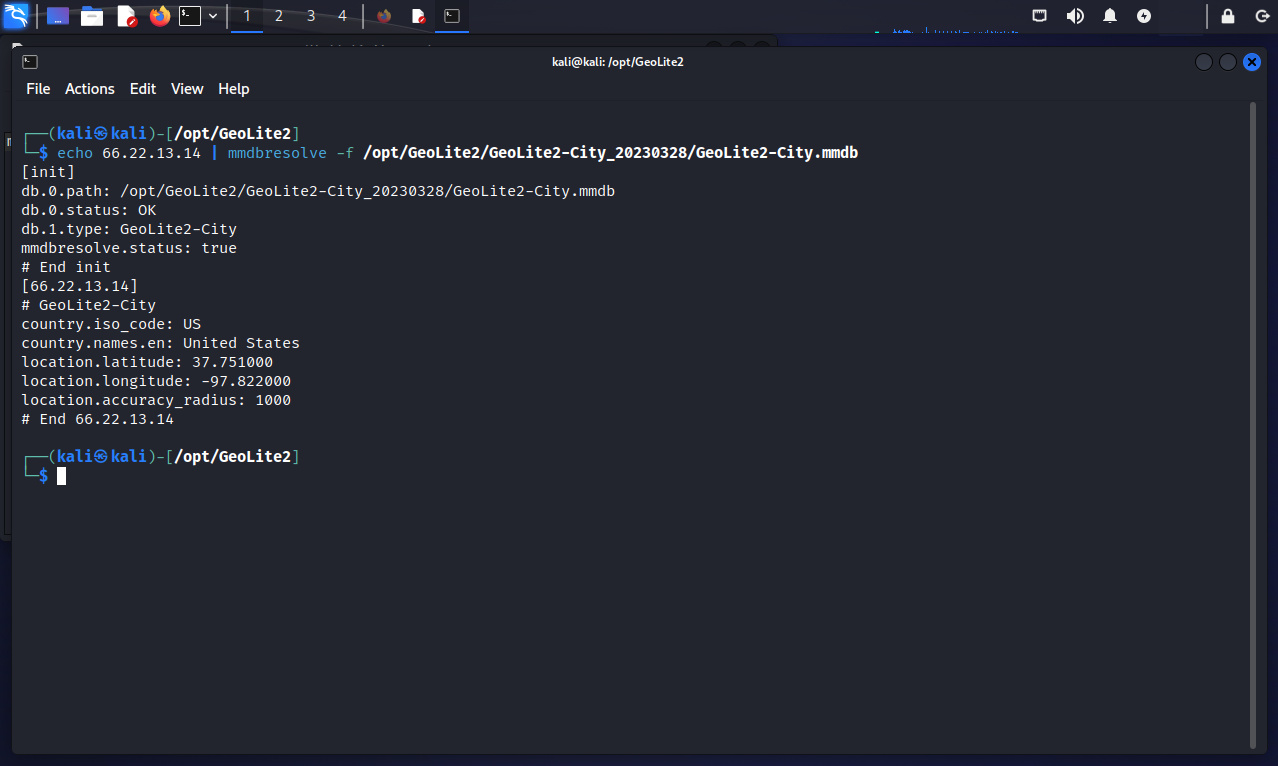
Task: Switch to the Firefox taskbar window
Action: (x=384, y=16)
